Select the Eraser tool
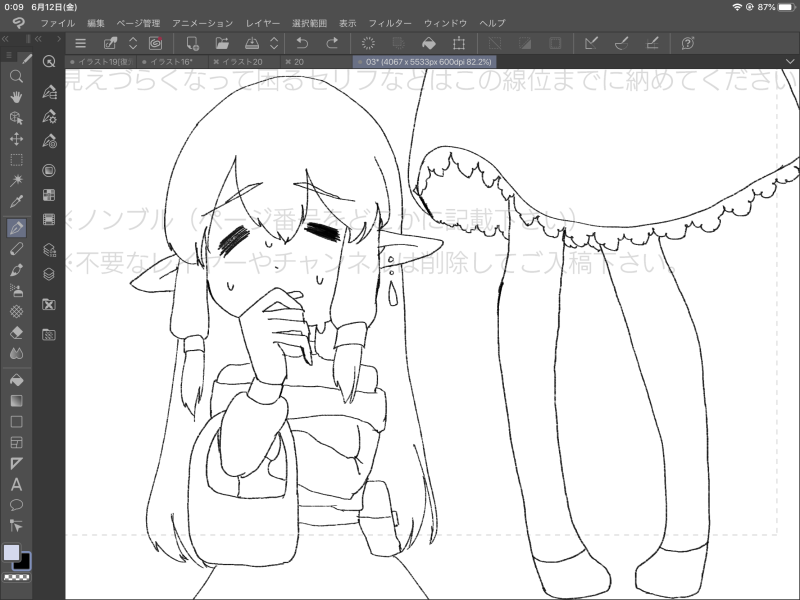800x600 pixels. click(x=16, y=332)
